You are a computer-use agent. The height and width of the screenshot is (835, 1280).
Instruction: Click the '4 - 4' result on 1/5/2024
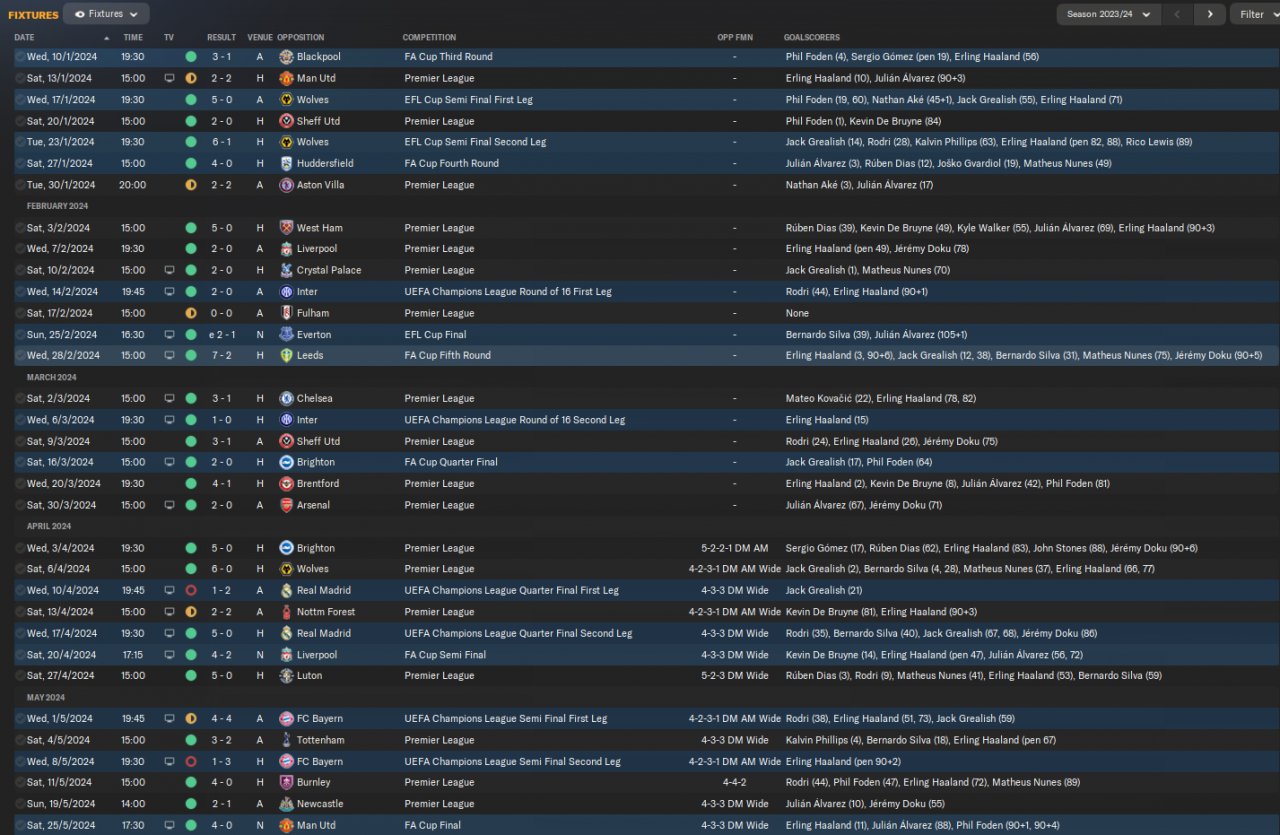click(222, 719)
